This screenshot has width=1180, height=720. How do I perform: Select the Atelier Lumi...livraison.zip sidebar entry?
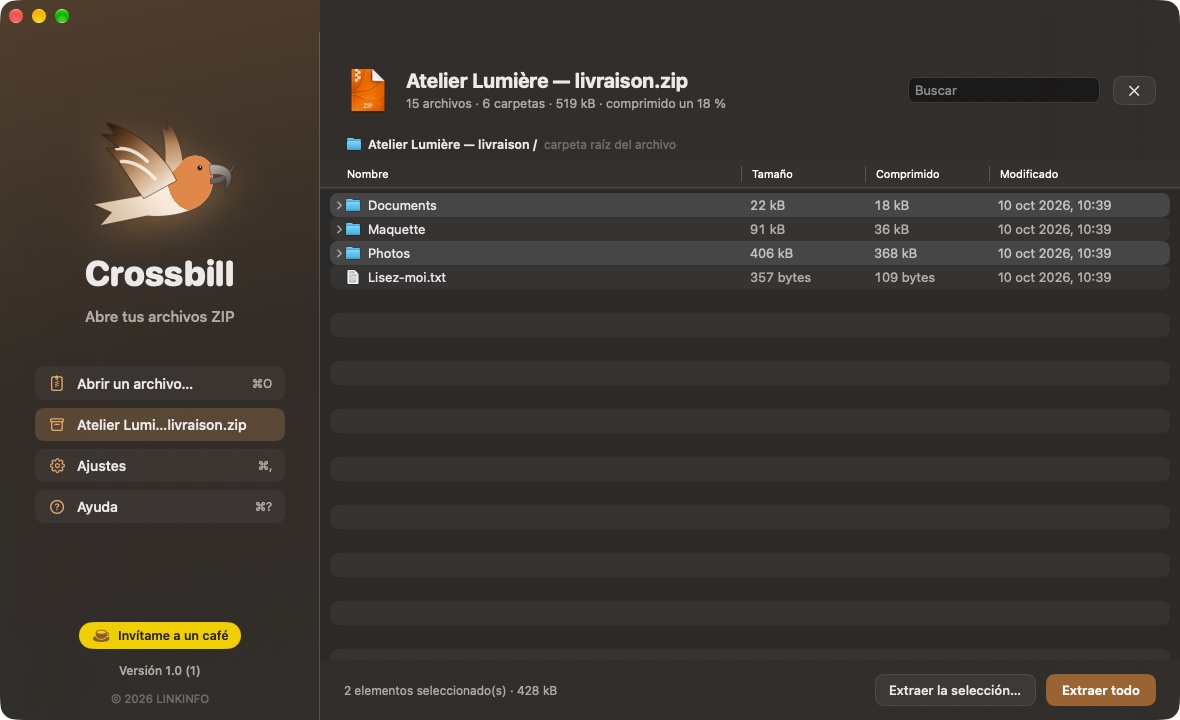pos(160,425)
